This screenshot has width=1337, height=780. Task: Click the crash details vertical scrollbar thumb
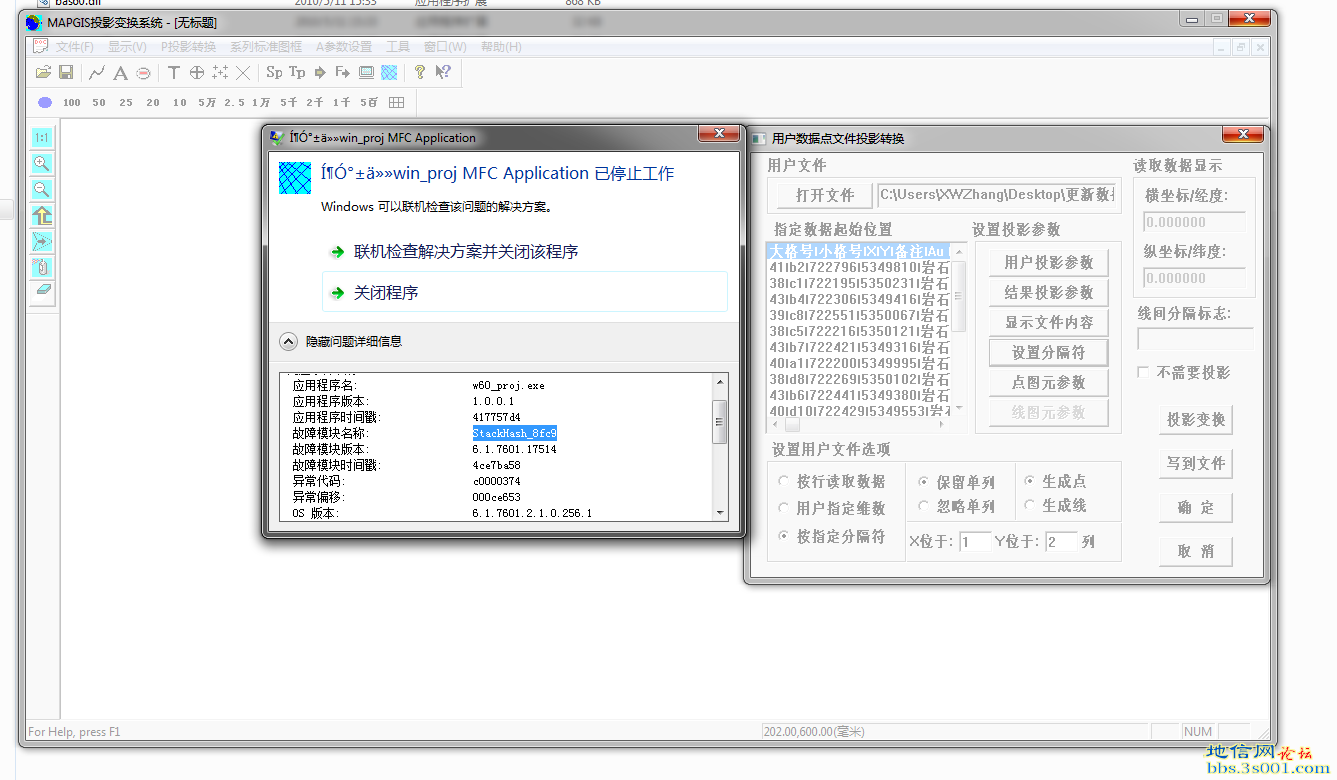click(719, 422)
